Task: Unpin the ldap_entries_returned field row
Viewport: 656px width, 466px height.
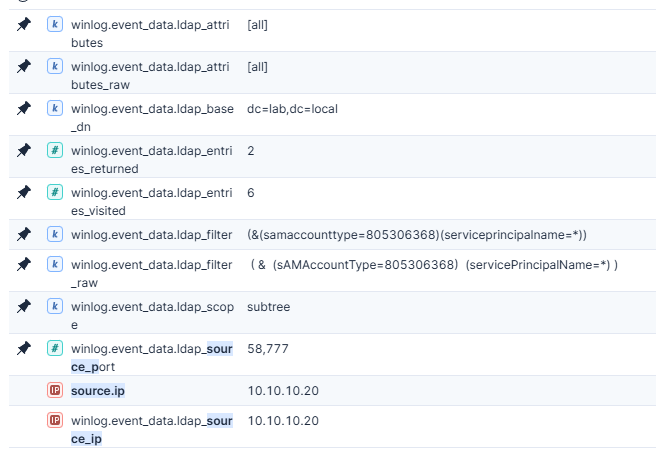Action: [x=24, y=150]
